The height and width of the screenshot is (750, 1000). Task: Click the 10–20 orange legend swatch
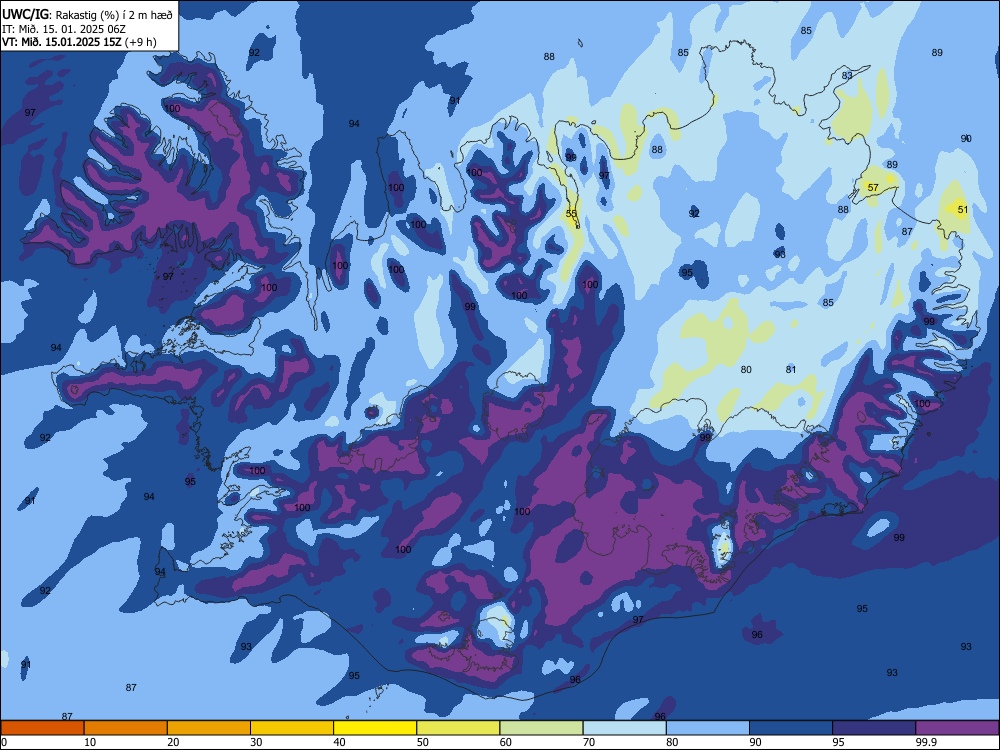click(126, 728)
